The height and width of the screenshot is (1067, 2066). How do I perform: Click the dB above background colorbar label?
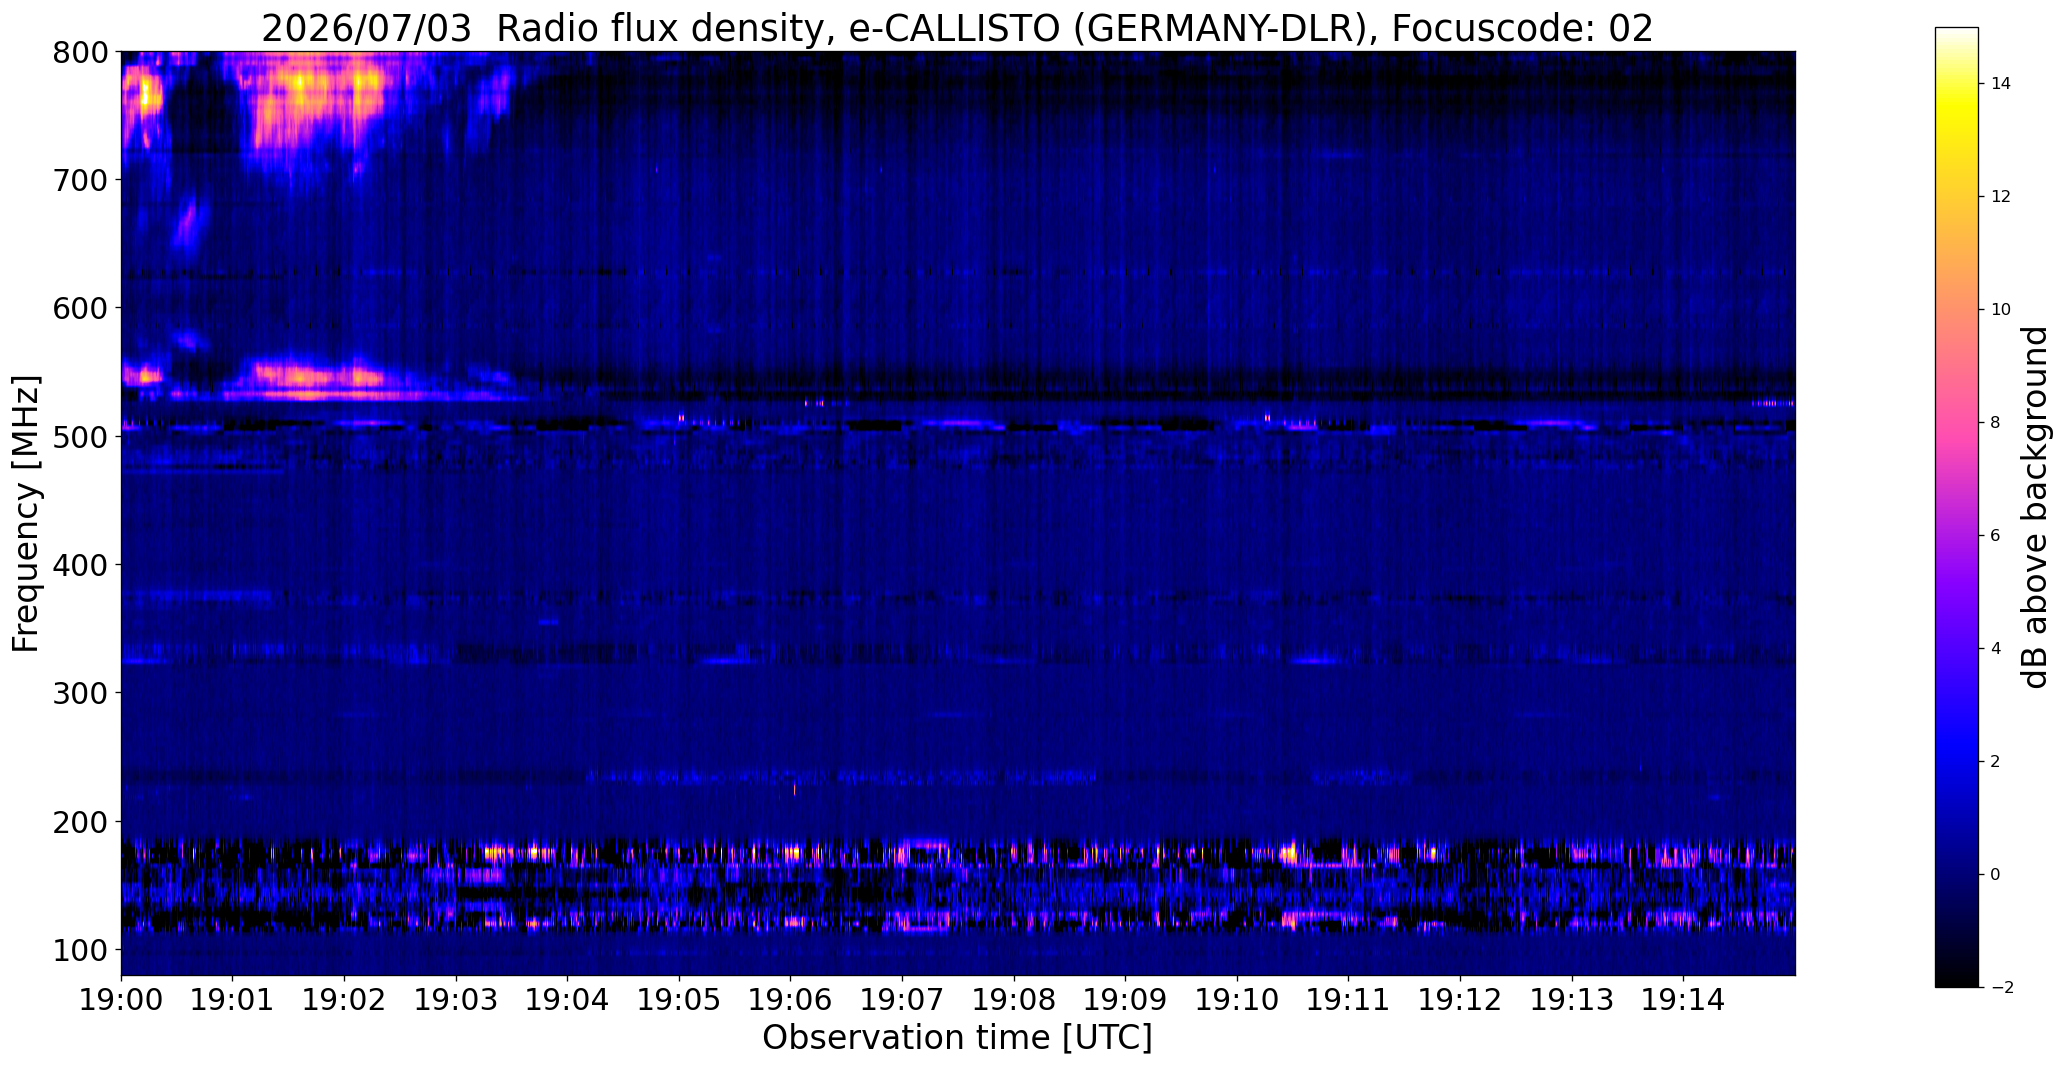(2035, 507)
